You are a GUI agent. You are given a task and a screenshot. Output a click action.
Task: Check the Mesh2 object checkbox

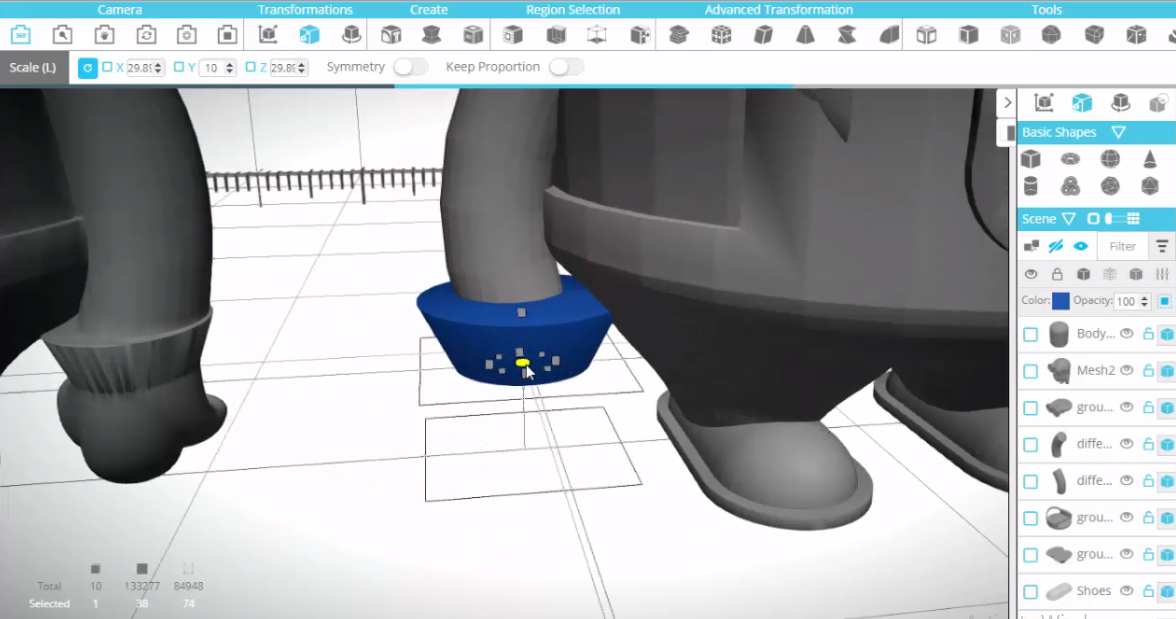point(1030,371)
